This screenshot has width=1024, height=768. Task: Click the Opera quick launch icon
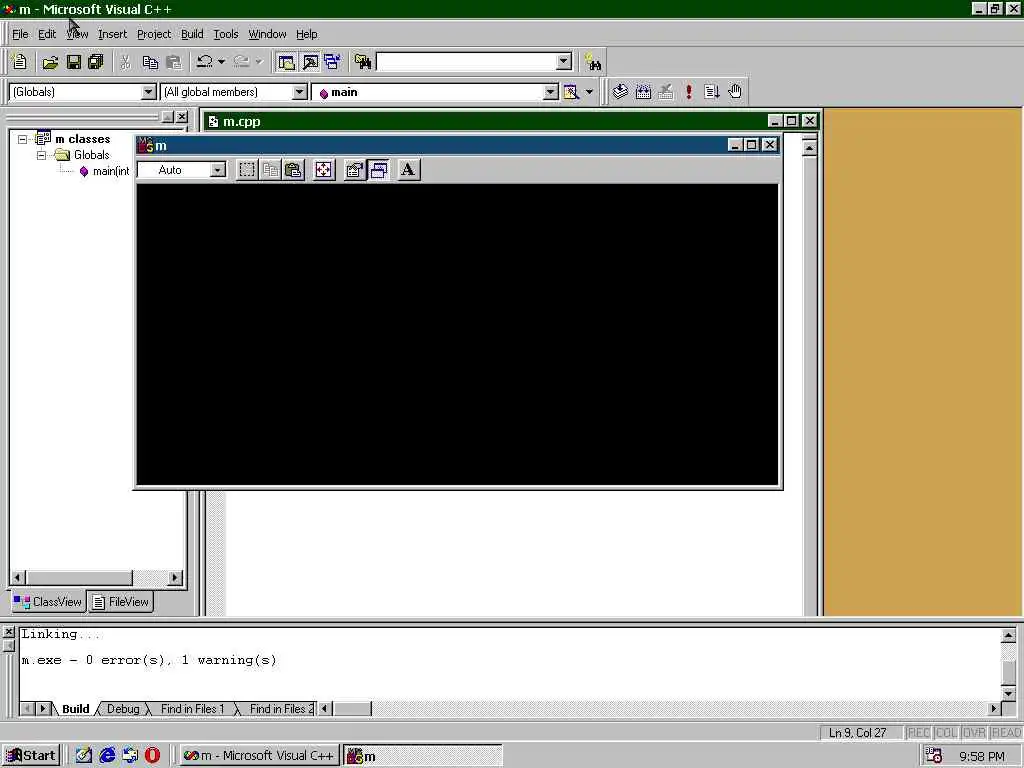point(152,756)
